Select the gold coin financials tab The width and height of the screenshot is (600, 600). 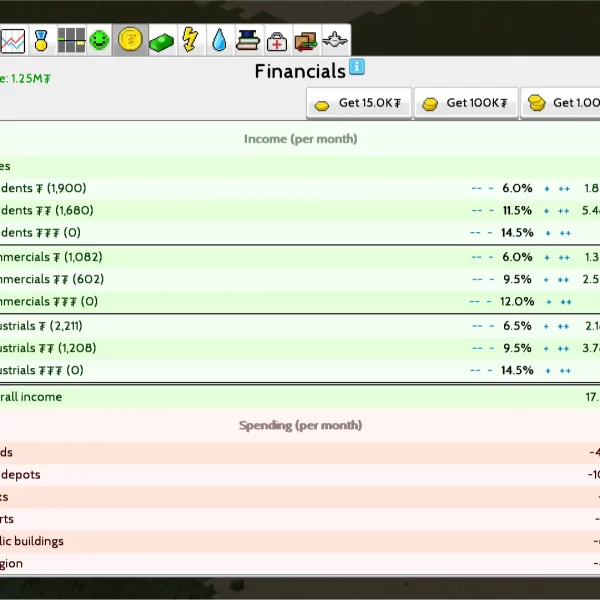[129, 41]
